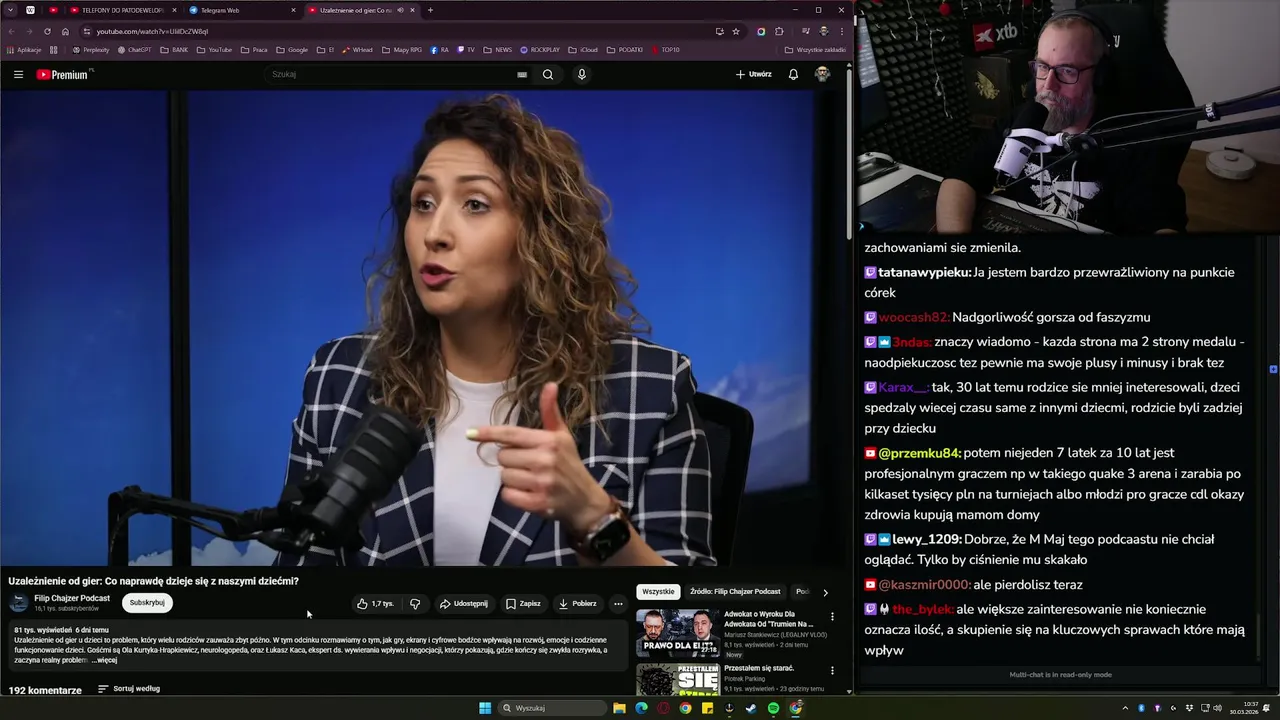Open the Aplikacje apps shortcut
The width and height of the screenshot is (1280, 720).
pos(24,49)
